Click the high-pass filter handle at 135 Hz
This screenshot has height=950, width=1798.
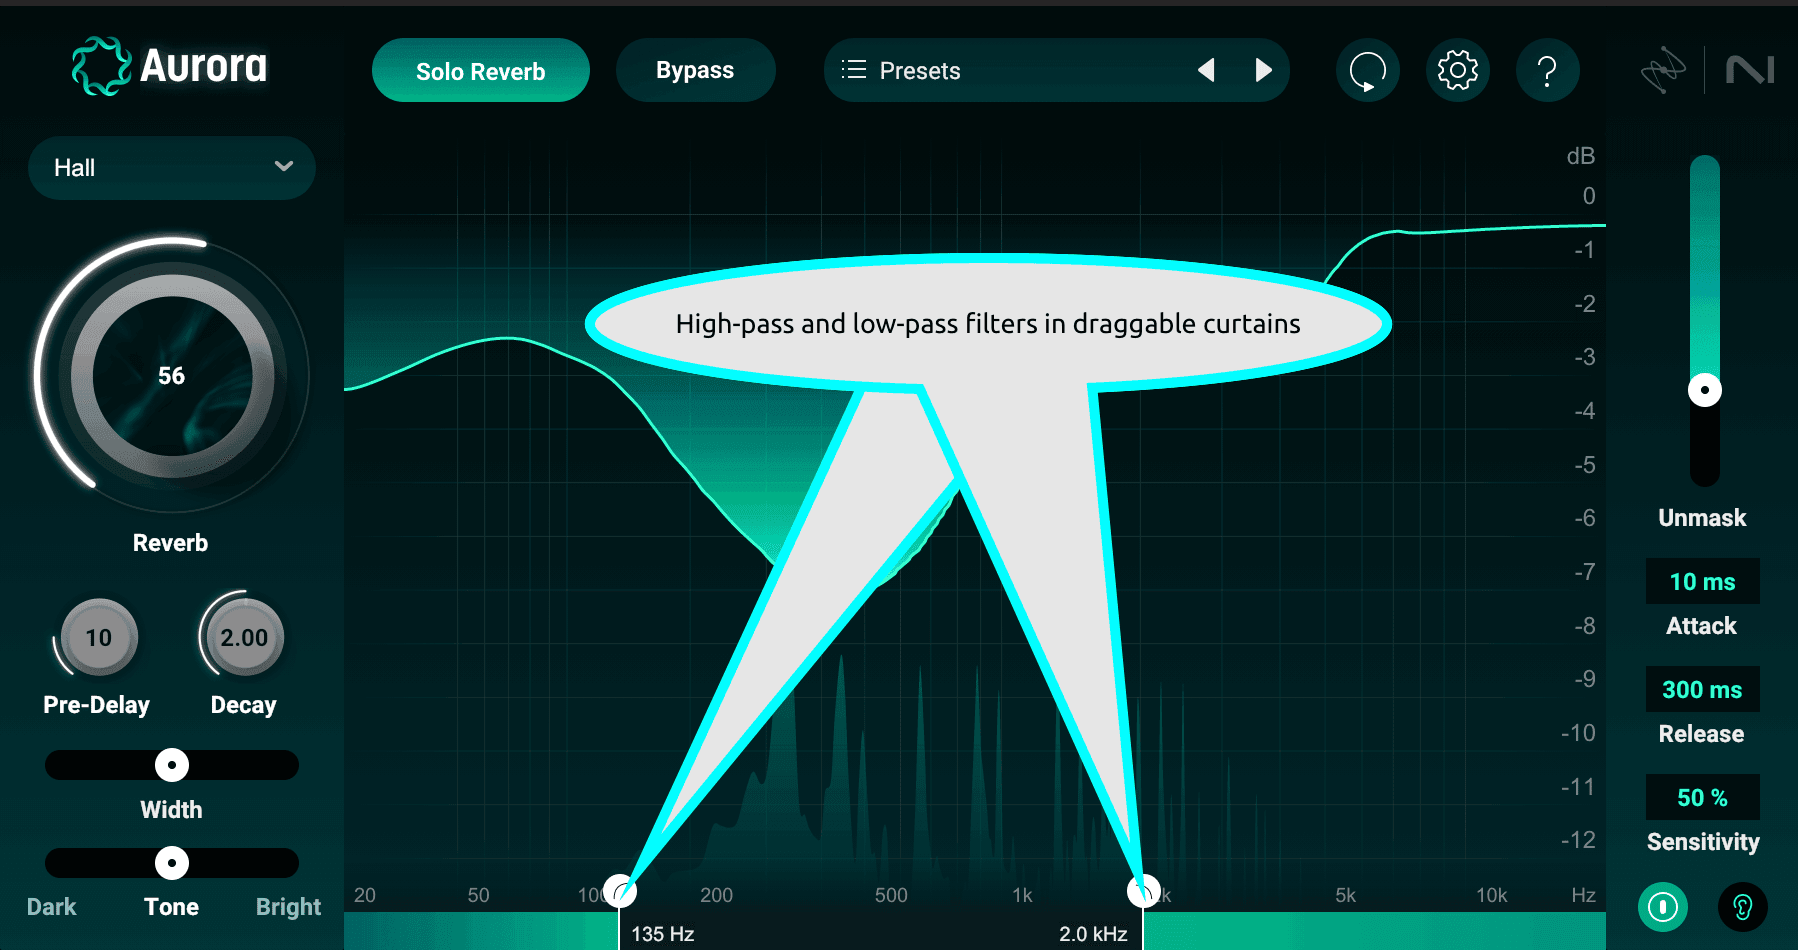tap(620, 890)
